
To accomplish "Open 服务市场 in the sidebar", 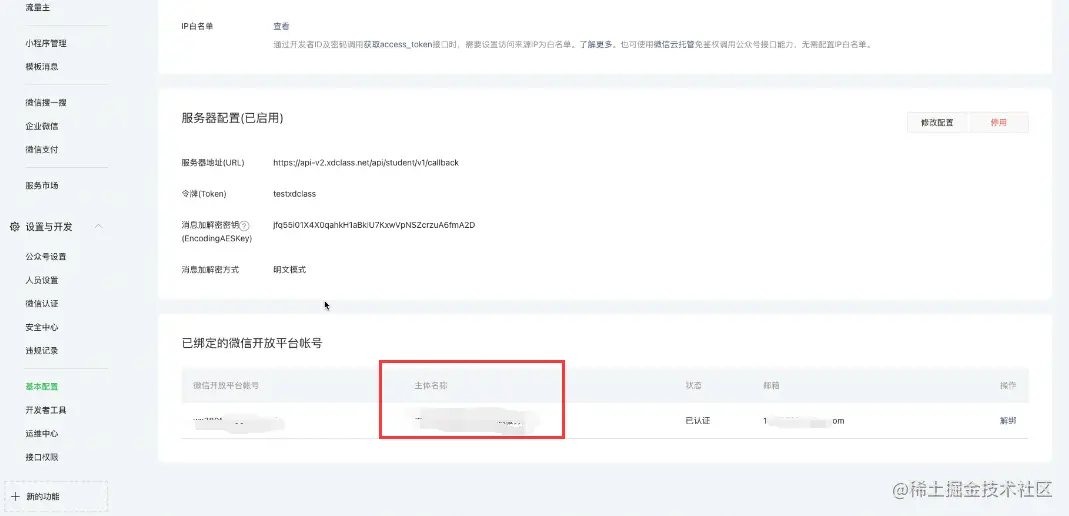I will coord(42,185).
